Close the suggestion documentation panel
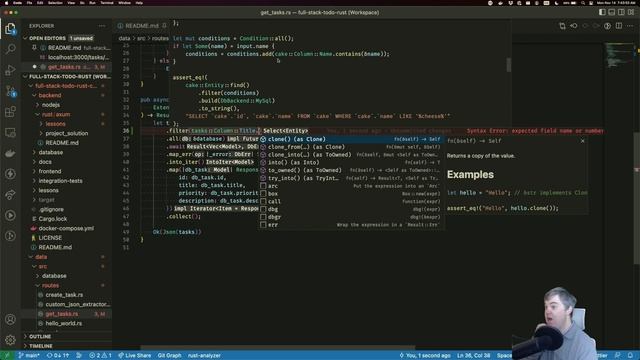640x360 pixels. click(582, 141)
